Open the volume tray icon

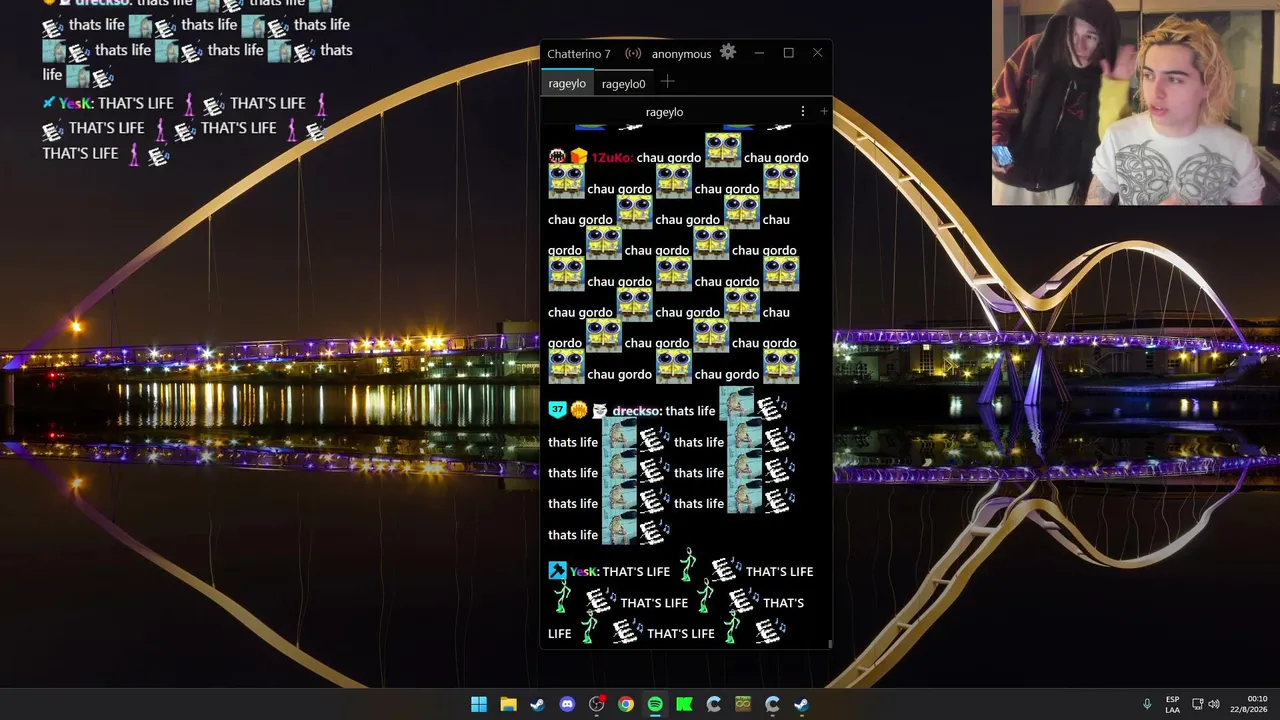click(x=1214, y=704)
